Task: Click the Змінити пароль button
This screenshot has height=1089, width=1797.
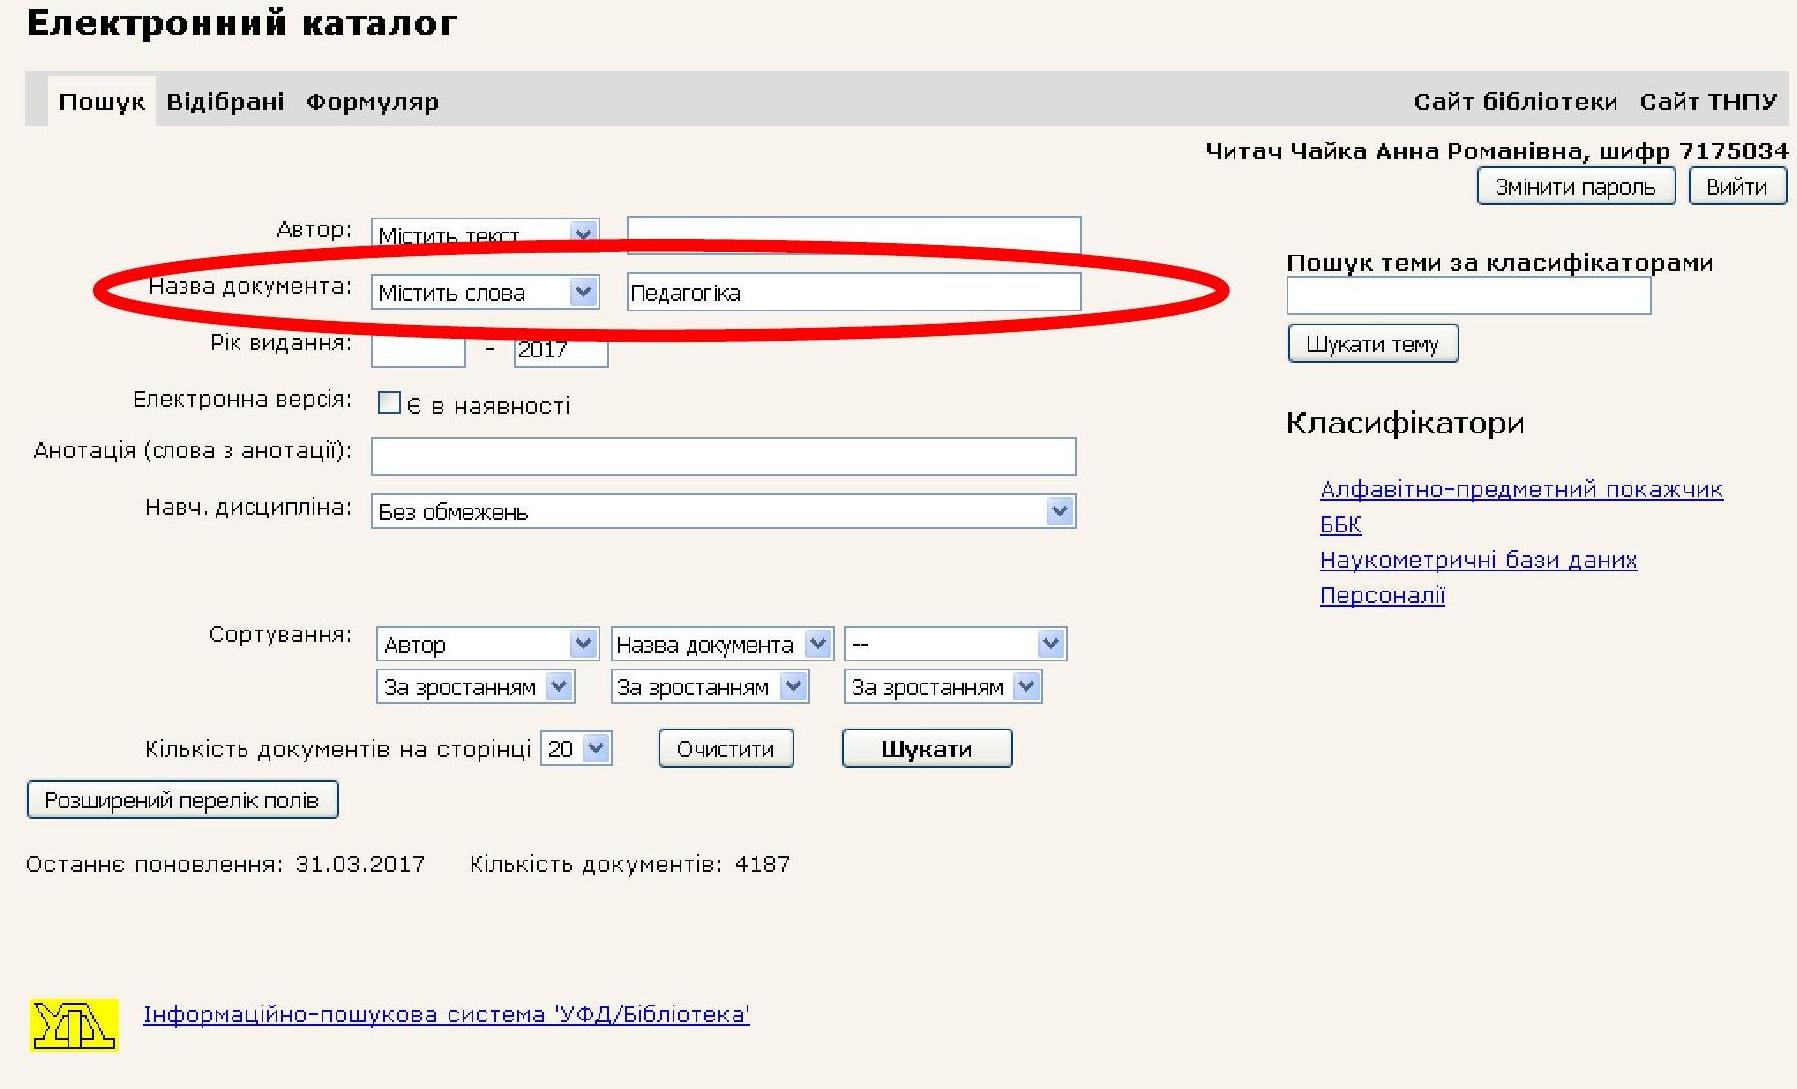Action: point(1576,186)
